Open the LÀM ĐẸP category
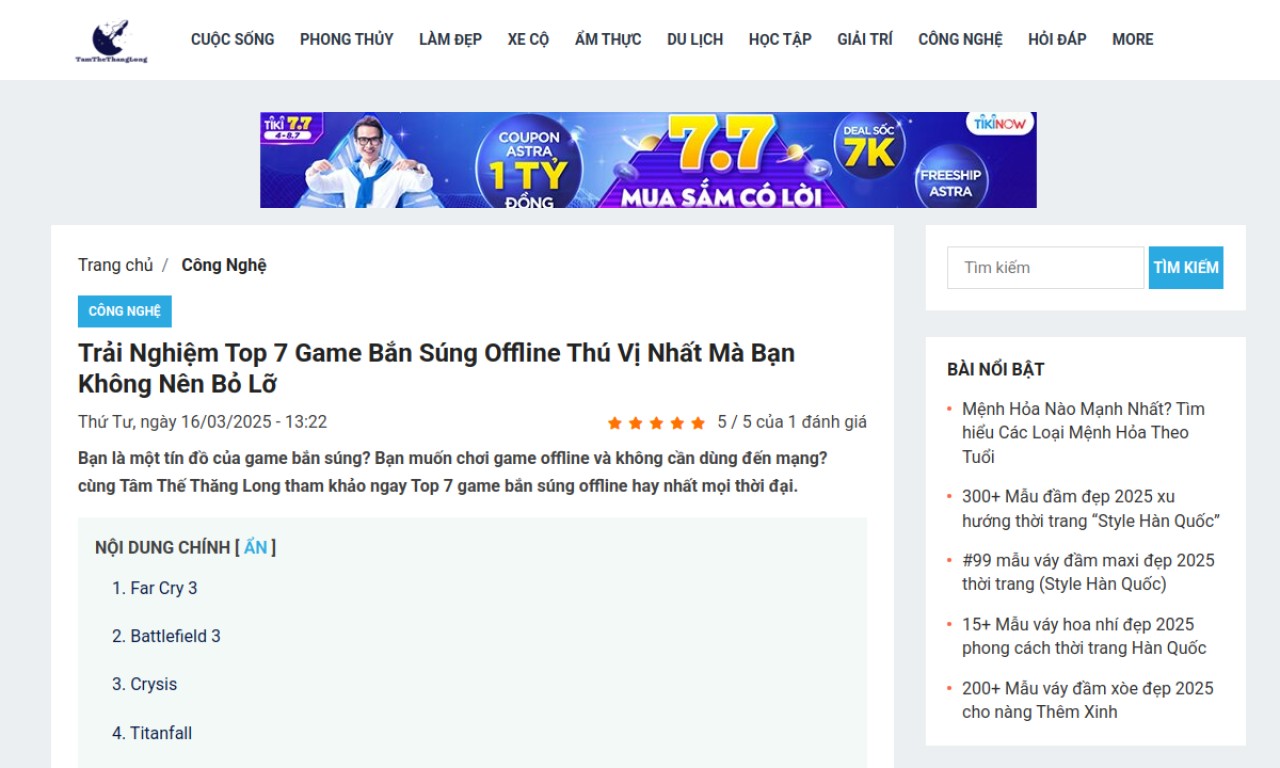Image resolution: width=1280 pixels, height=768 pixels. point(450,40)
